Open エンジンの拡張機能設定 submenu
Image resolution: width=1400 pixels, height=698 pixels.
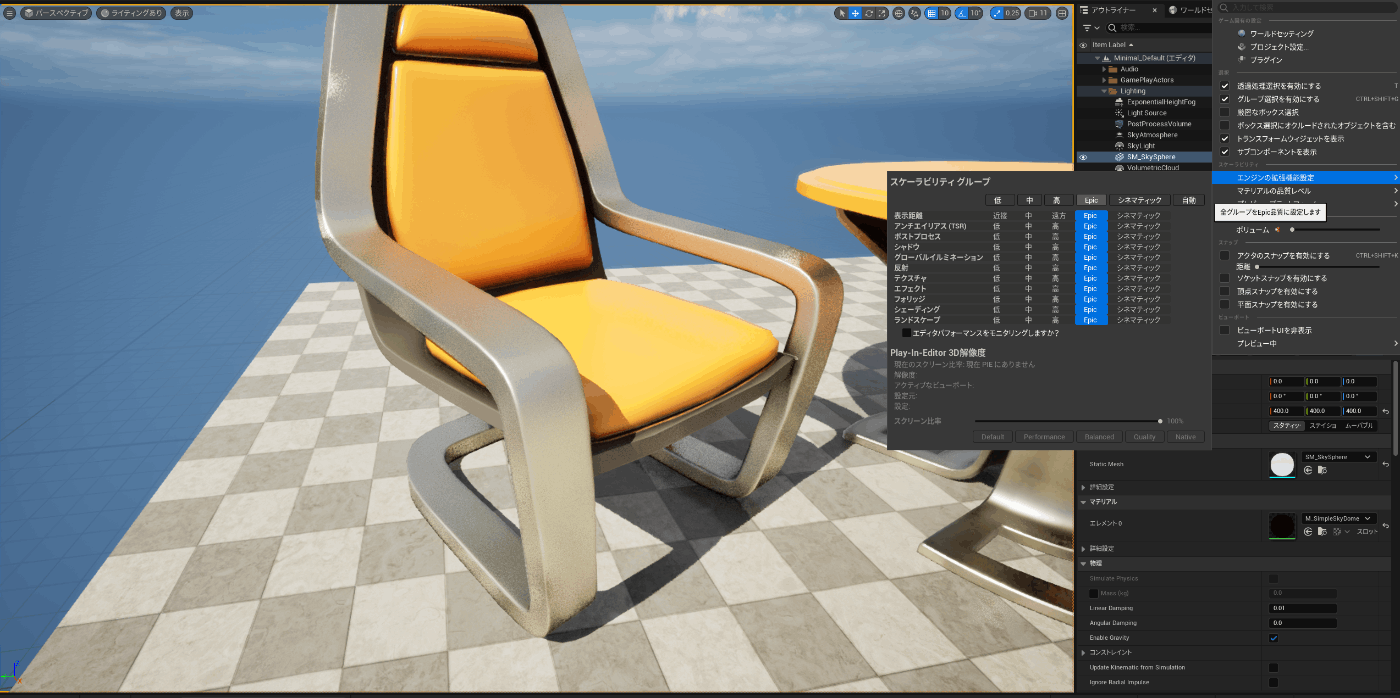point(1305,177)
